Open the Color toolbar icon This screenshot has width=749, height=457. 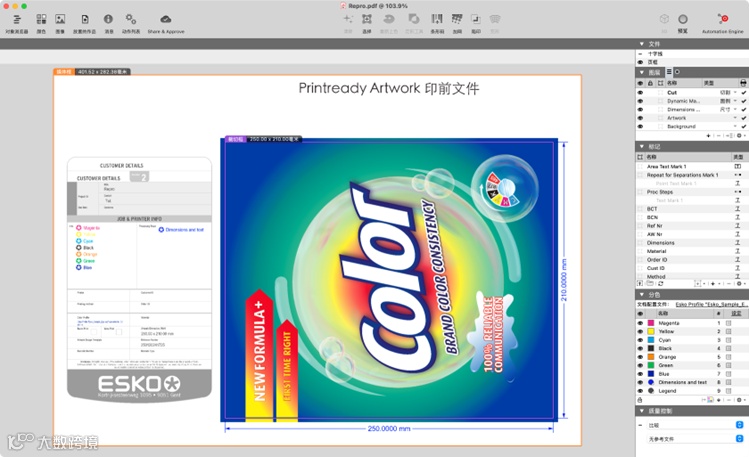click(42, 20)
